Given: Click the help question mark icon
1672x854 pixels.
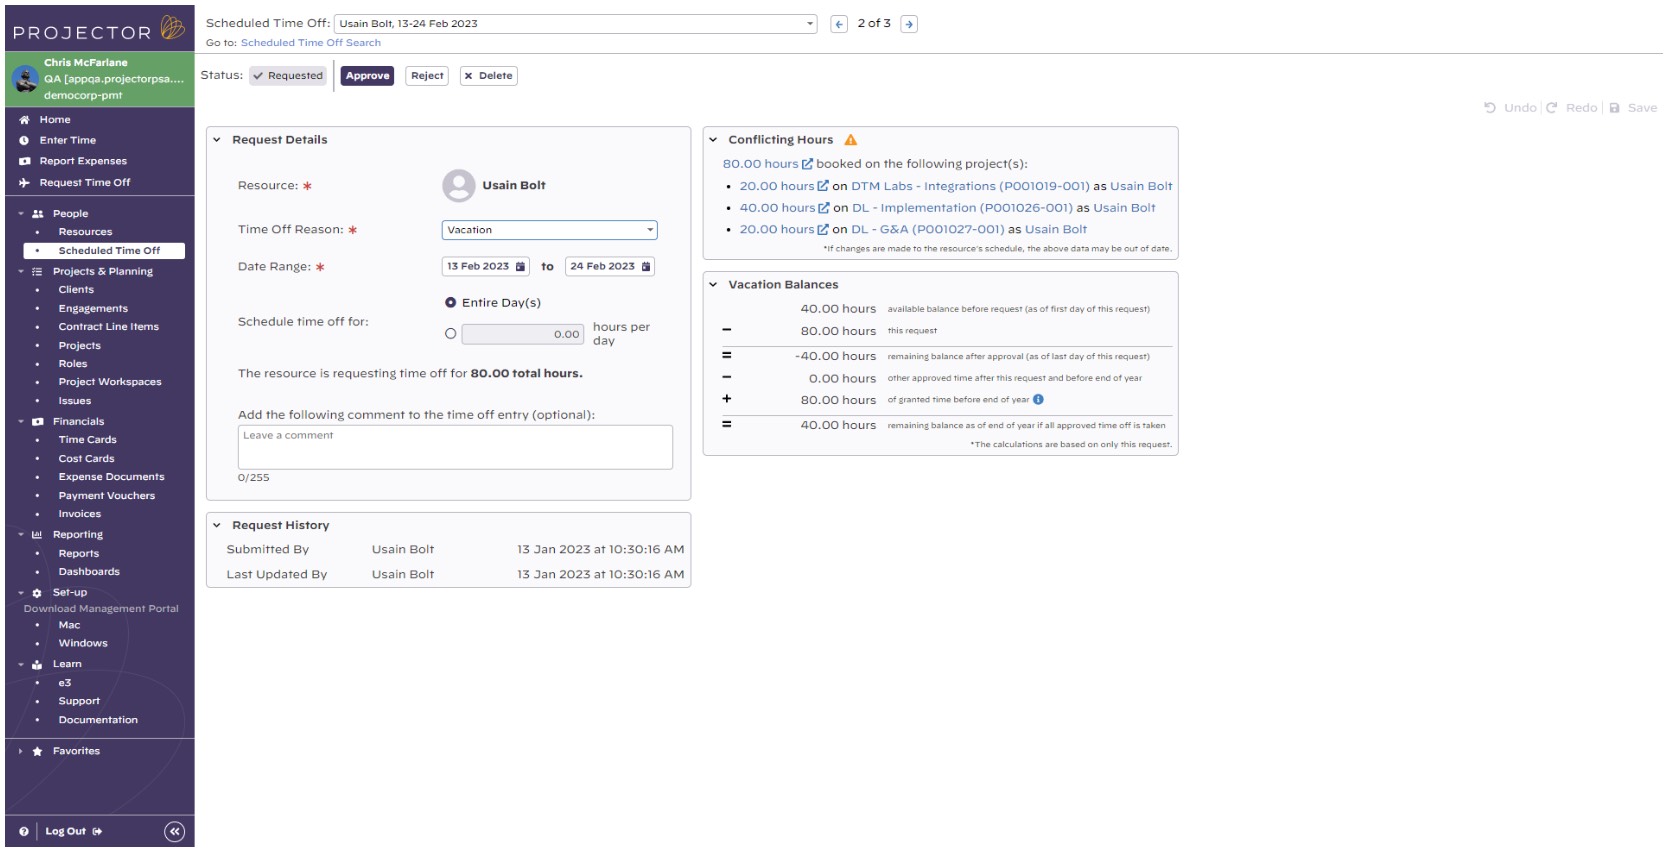Looking at the screenshot, I should (24, 832).
